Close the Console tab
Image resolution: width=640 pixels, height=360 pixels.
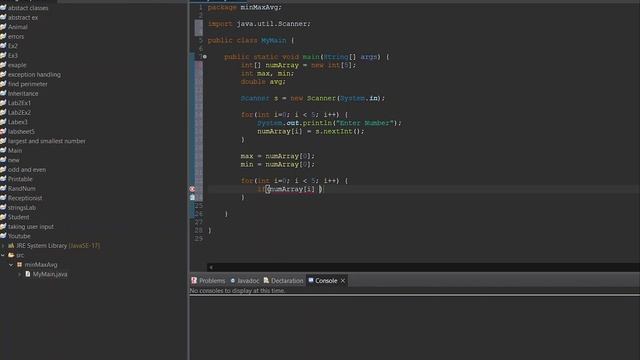pyautogui.click(x=343, y=281)
